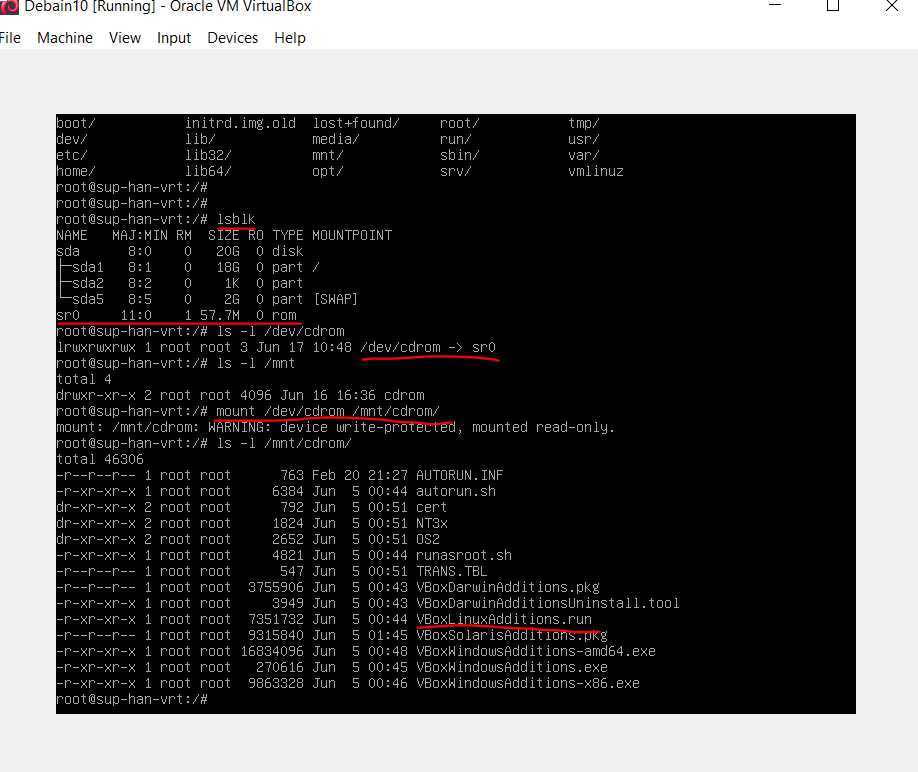918x772 pixels.
Task: Click the runasroot.sh file name
Action: 464,555
